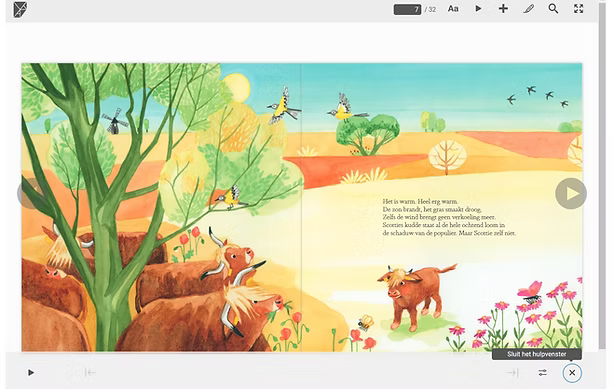Click the app logo in the top-left corner
This screenshot has height=389, width=614.
point(20,9)
